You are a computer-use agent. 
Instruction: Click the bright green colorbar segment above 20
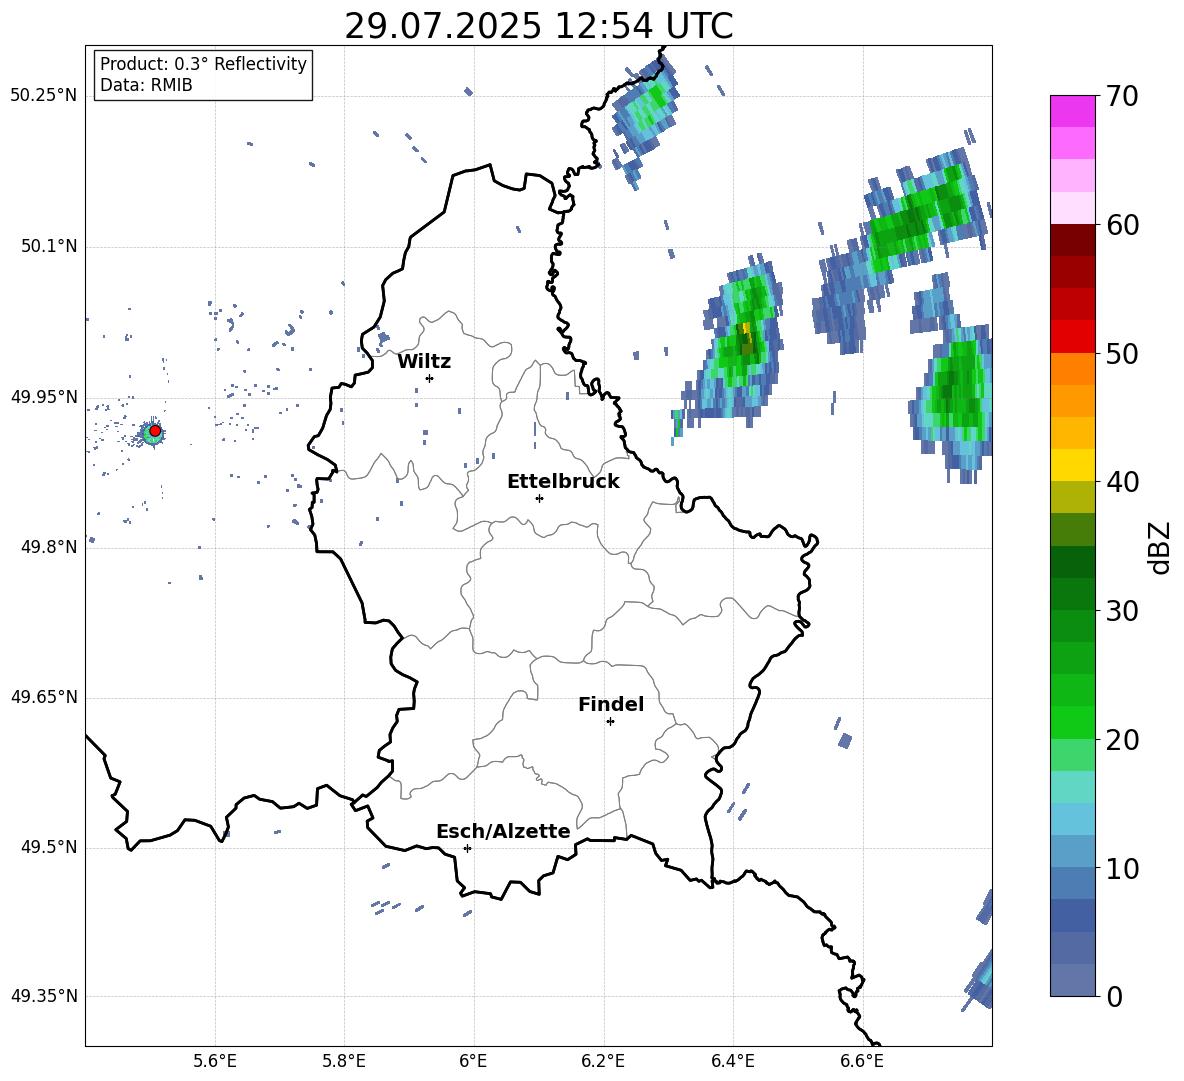(x=1073, y=722)
